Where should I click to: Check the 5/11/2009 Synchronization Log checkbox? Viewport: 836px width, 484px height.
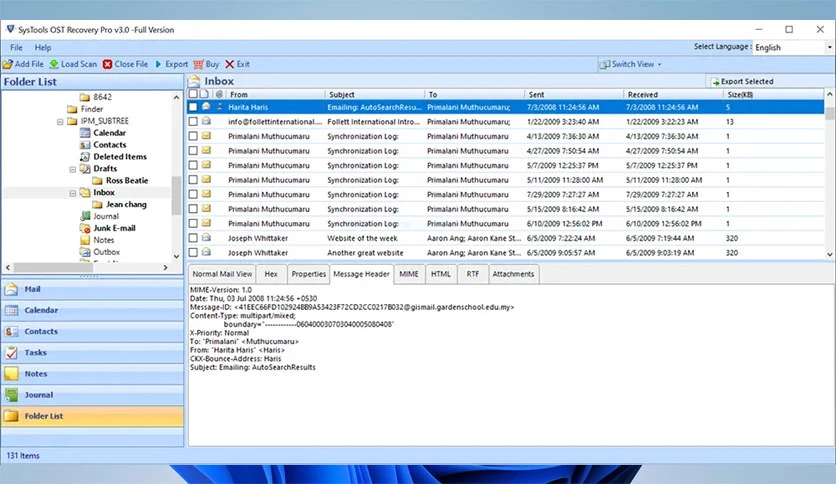tap(193, 180)
